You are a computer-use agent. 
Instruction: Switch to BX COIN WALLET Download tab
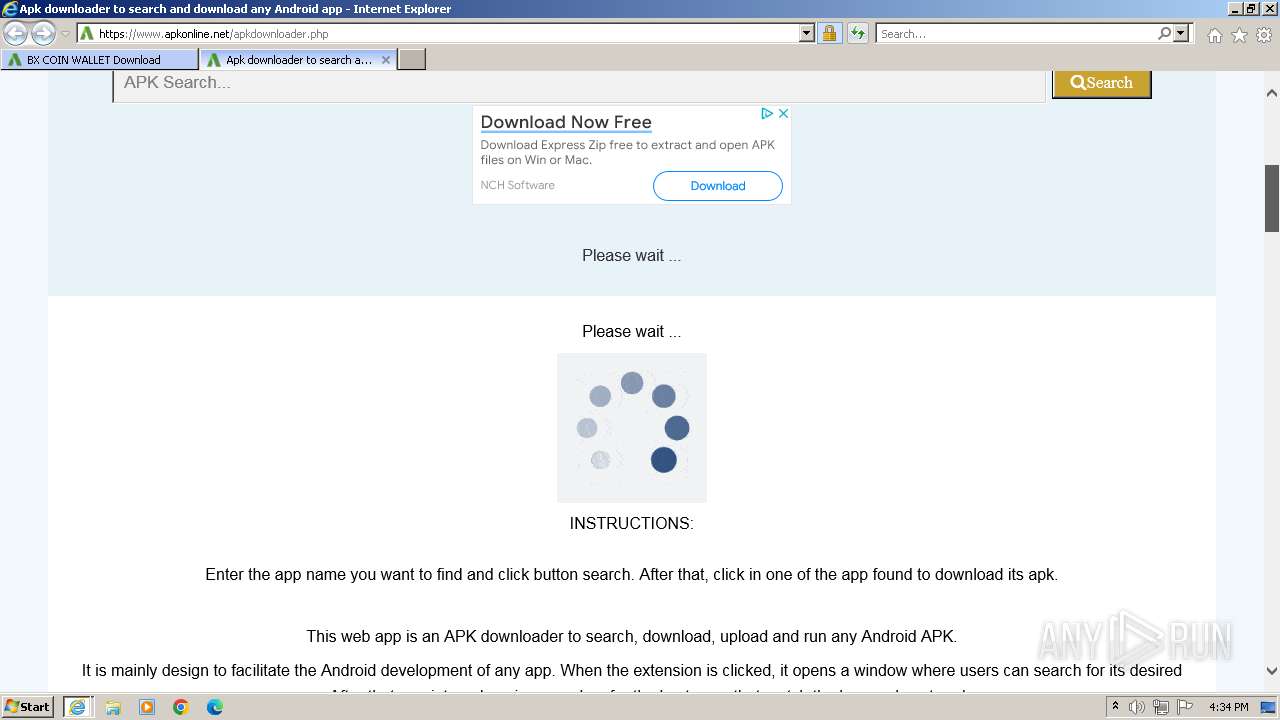100,60
